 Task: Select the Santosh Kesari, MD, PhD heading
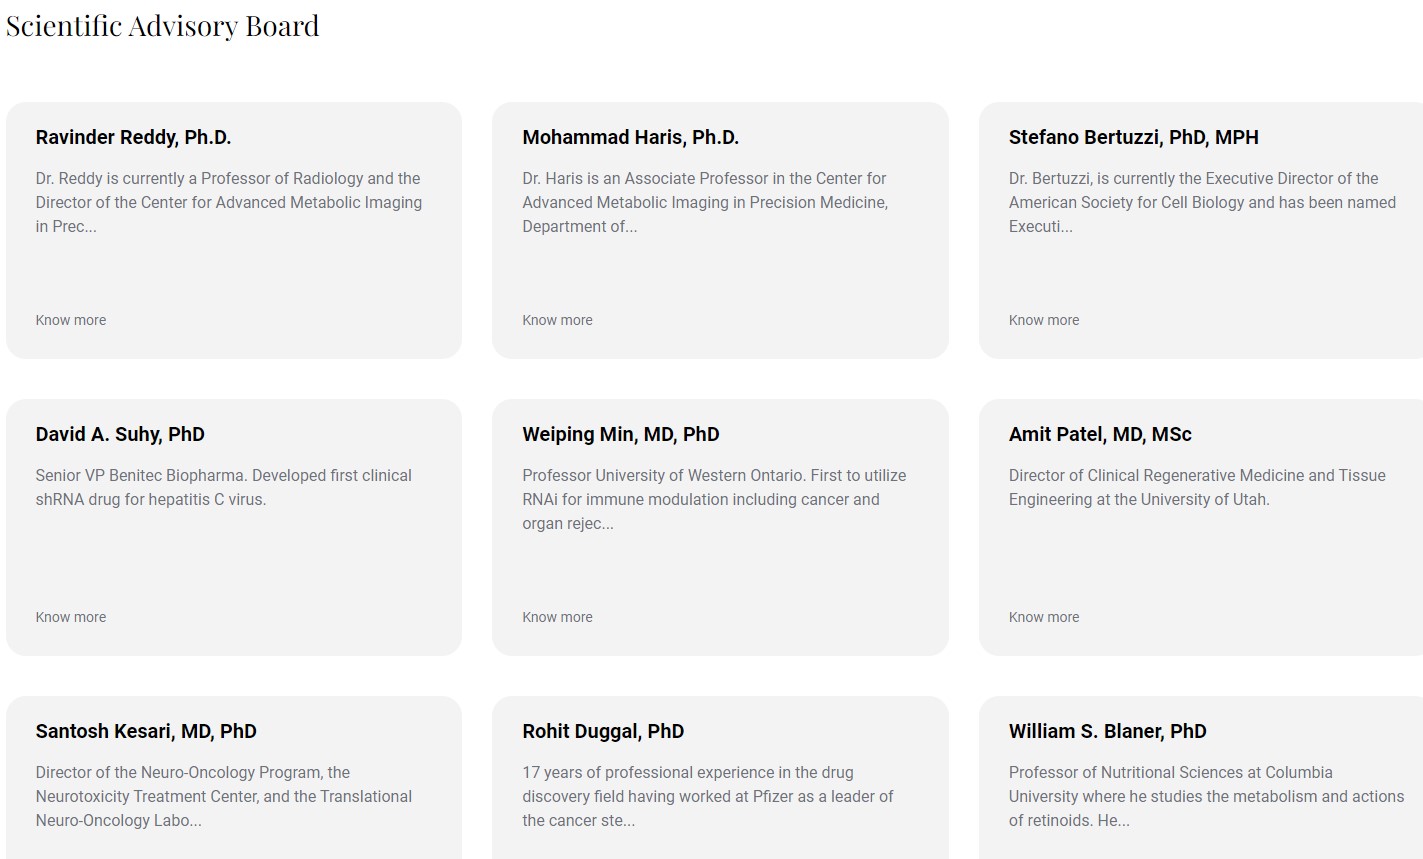(x=146, y=732)
